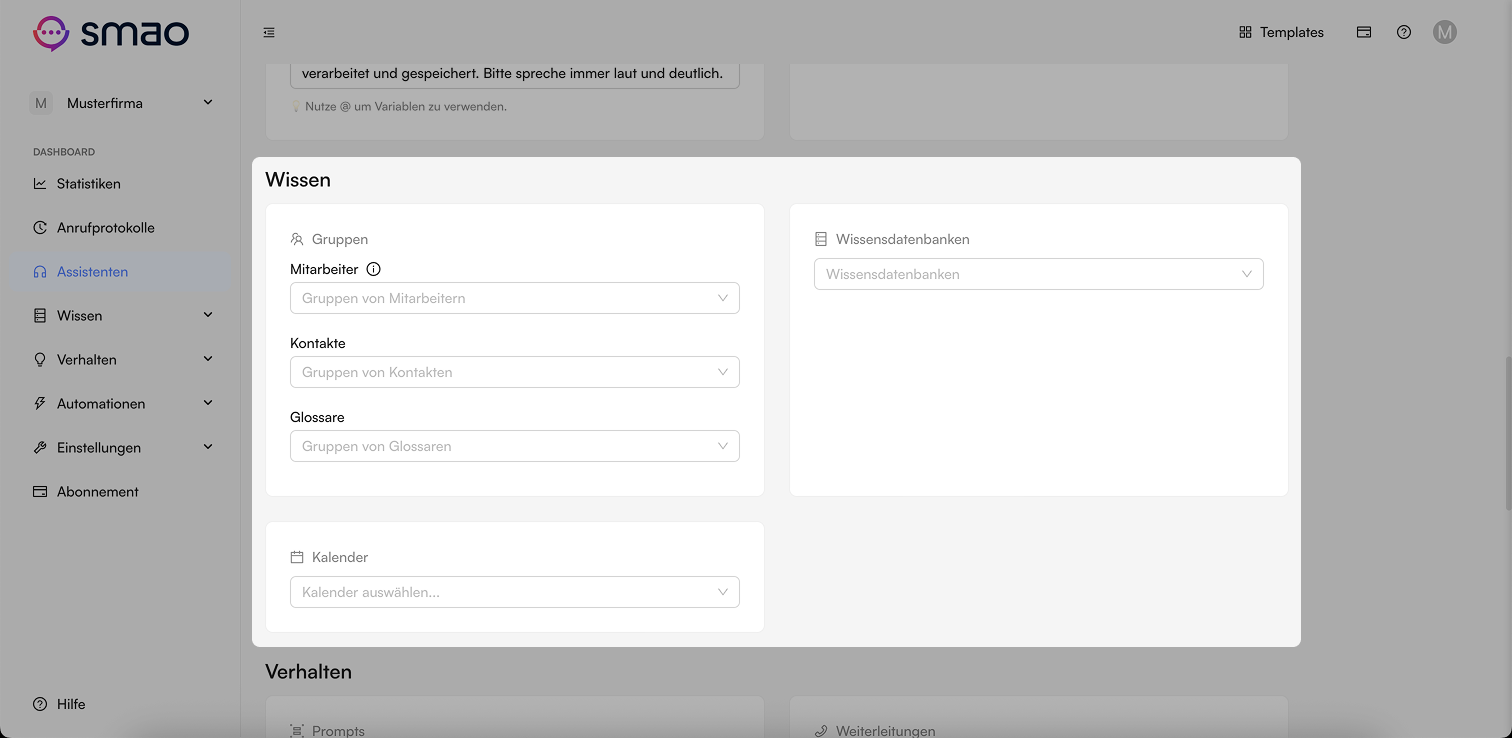Click the Assistenten headset icon
This screenshot has width=1512, height=738.
tap(40, 272)
